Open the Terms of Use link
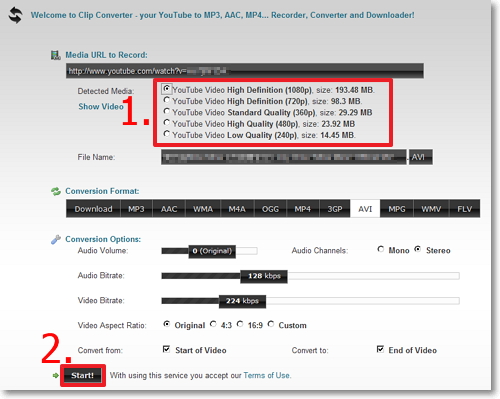This screenshot has width=500, height=399. point(267,375)
